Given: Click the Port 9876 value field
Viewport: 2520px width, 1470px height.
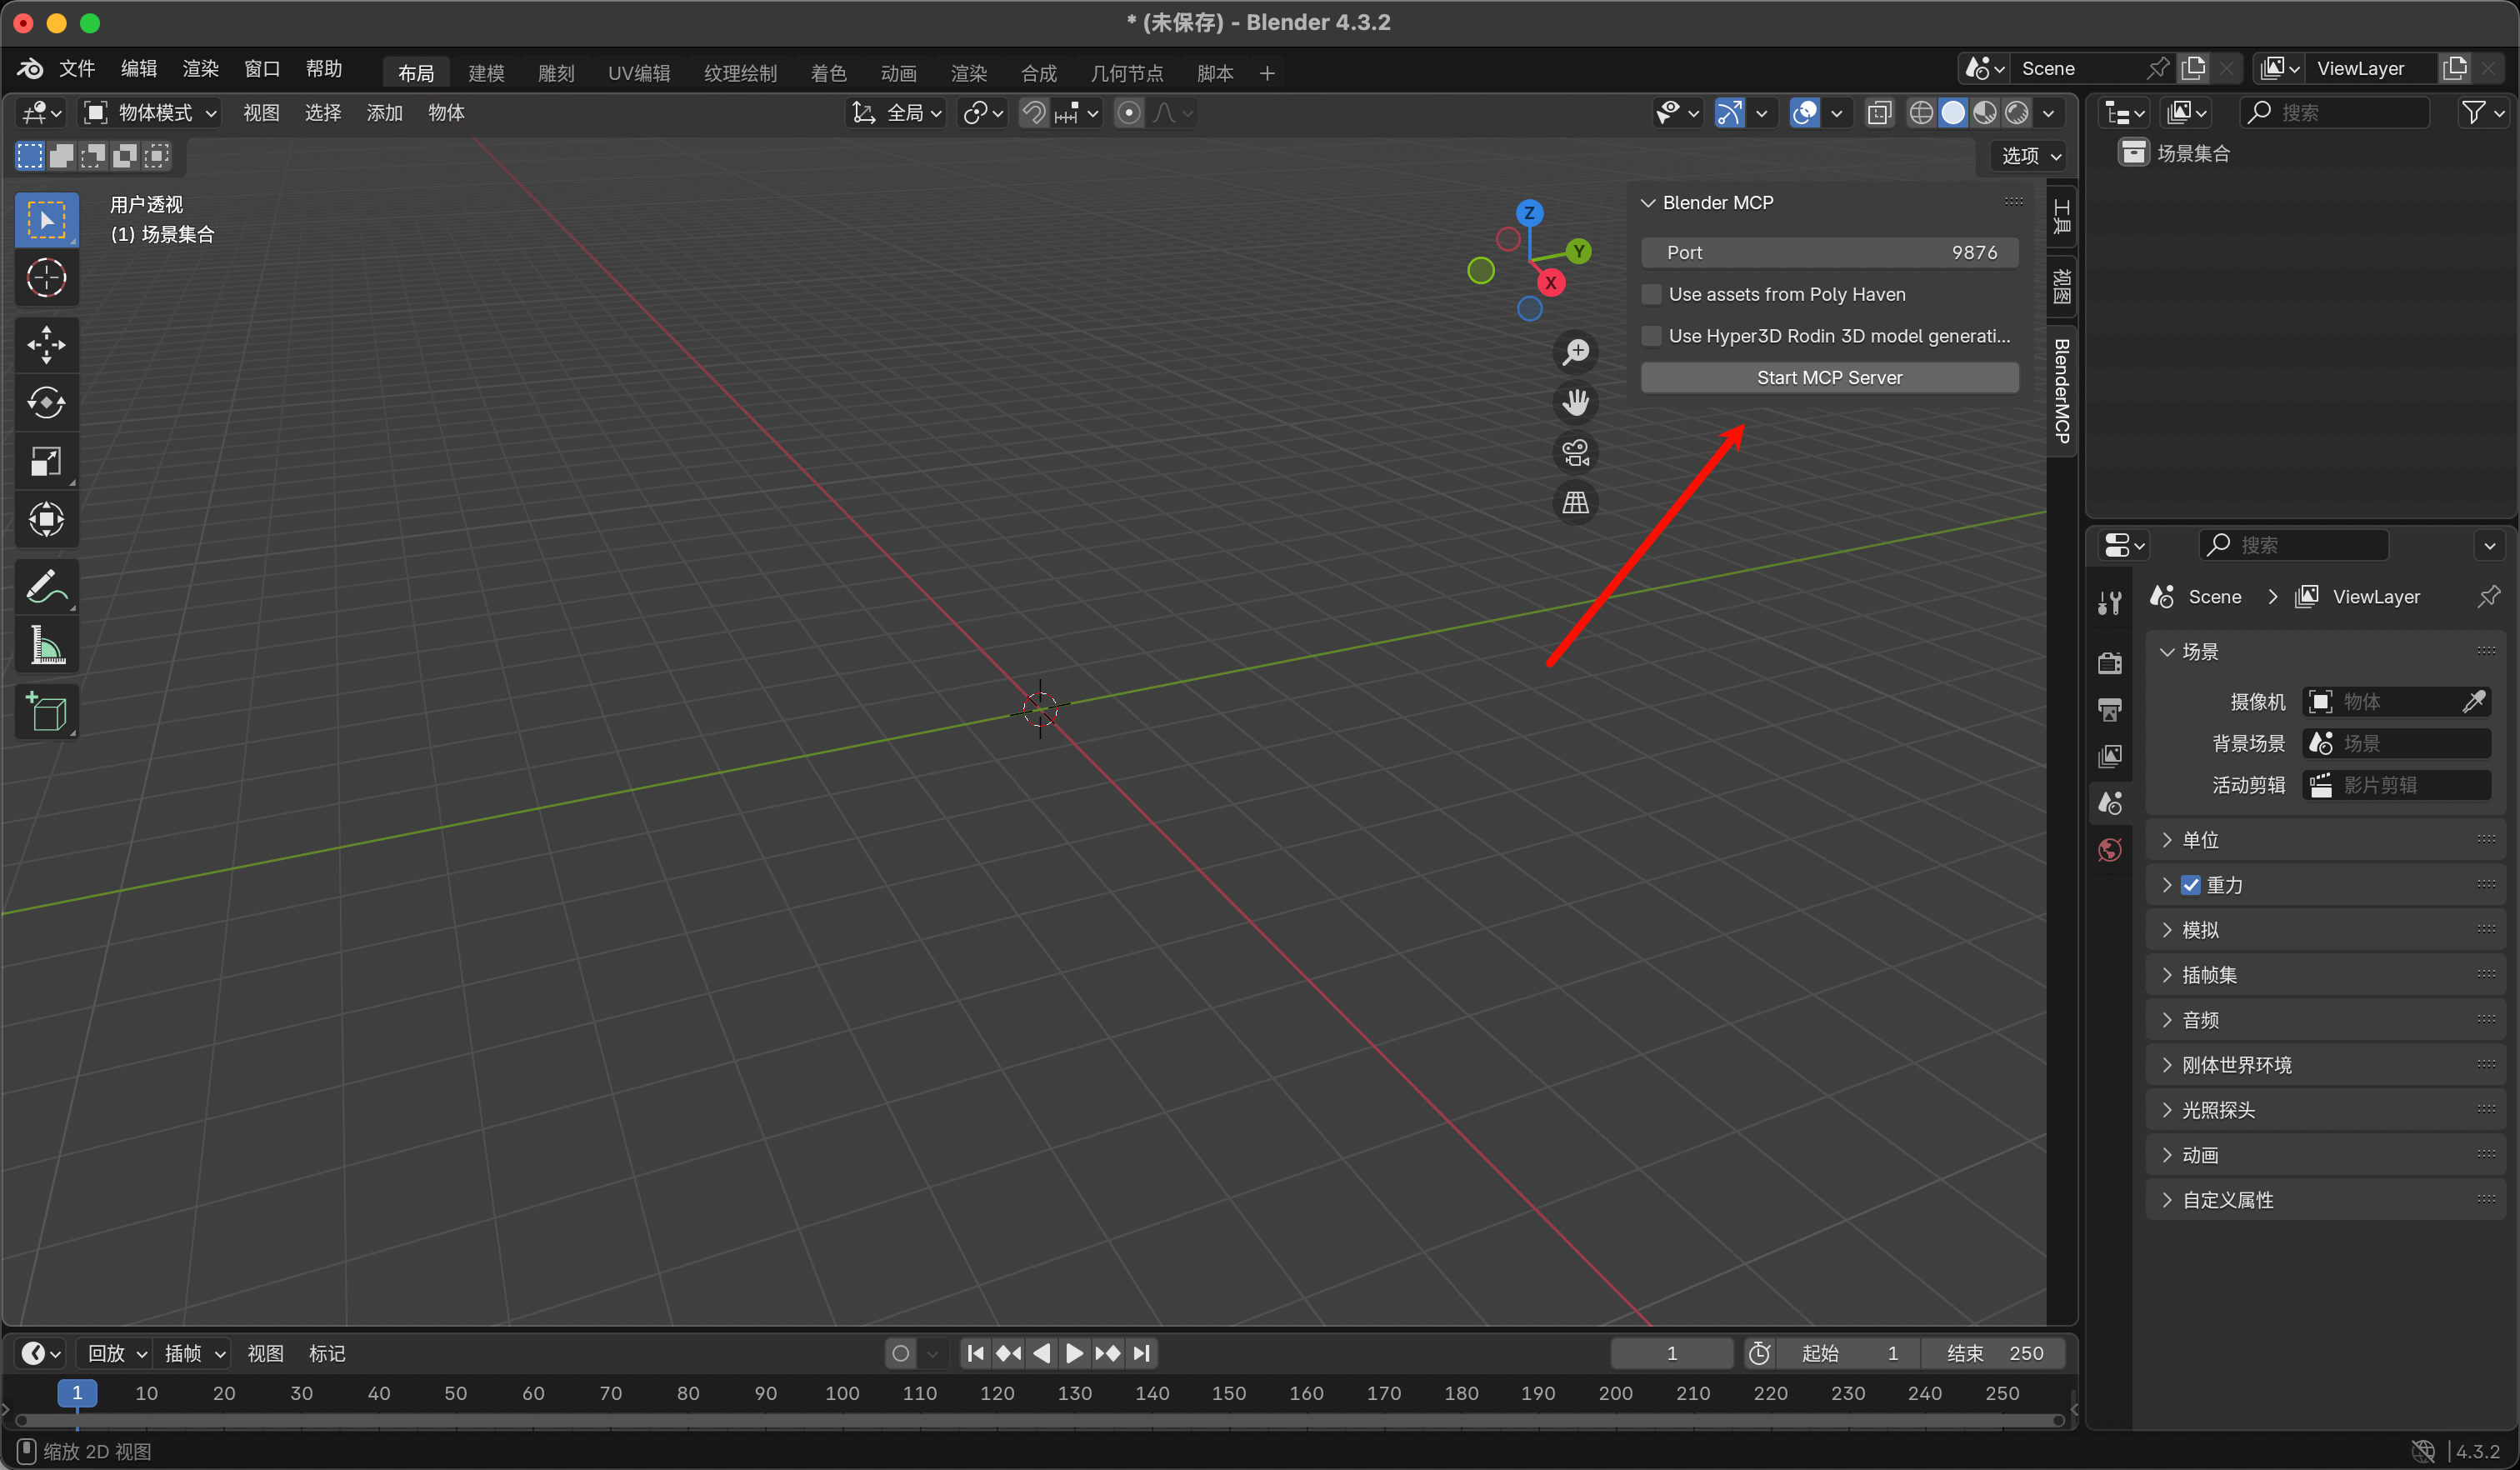Looking at the screenshot, I should (1829, 253).
